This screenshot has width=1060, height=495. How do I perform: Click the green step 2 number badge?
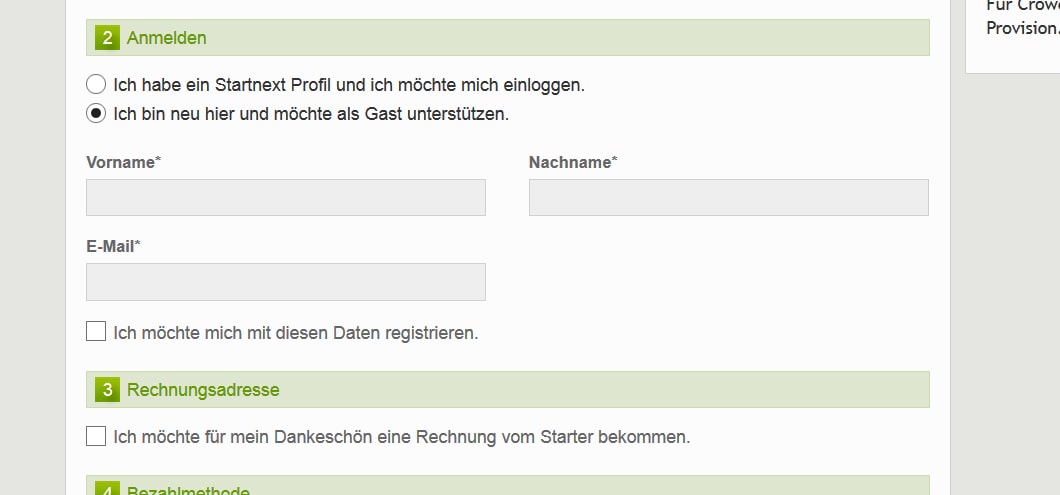pyautogui.click(x=107, y=38)
